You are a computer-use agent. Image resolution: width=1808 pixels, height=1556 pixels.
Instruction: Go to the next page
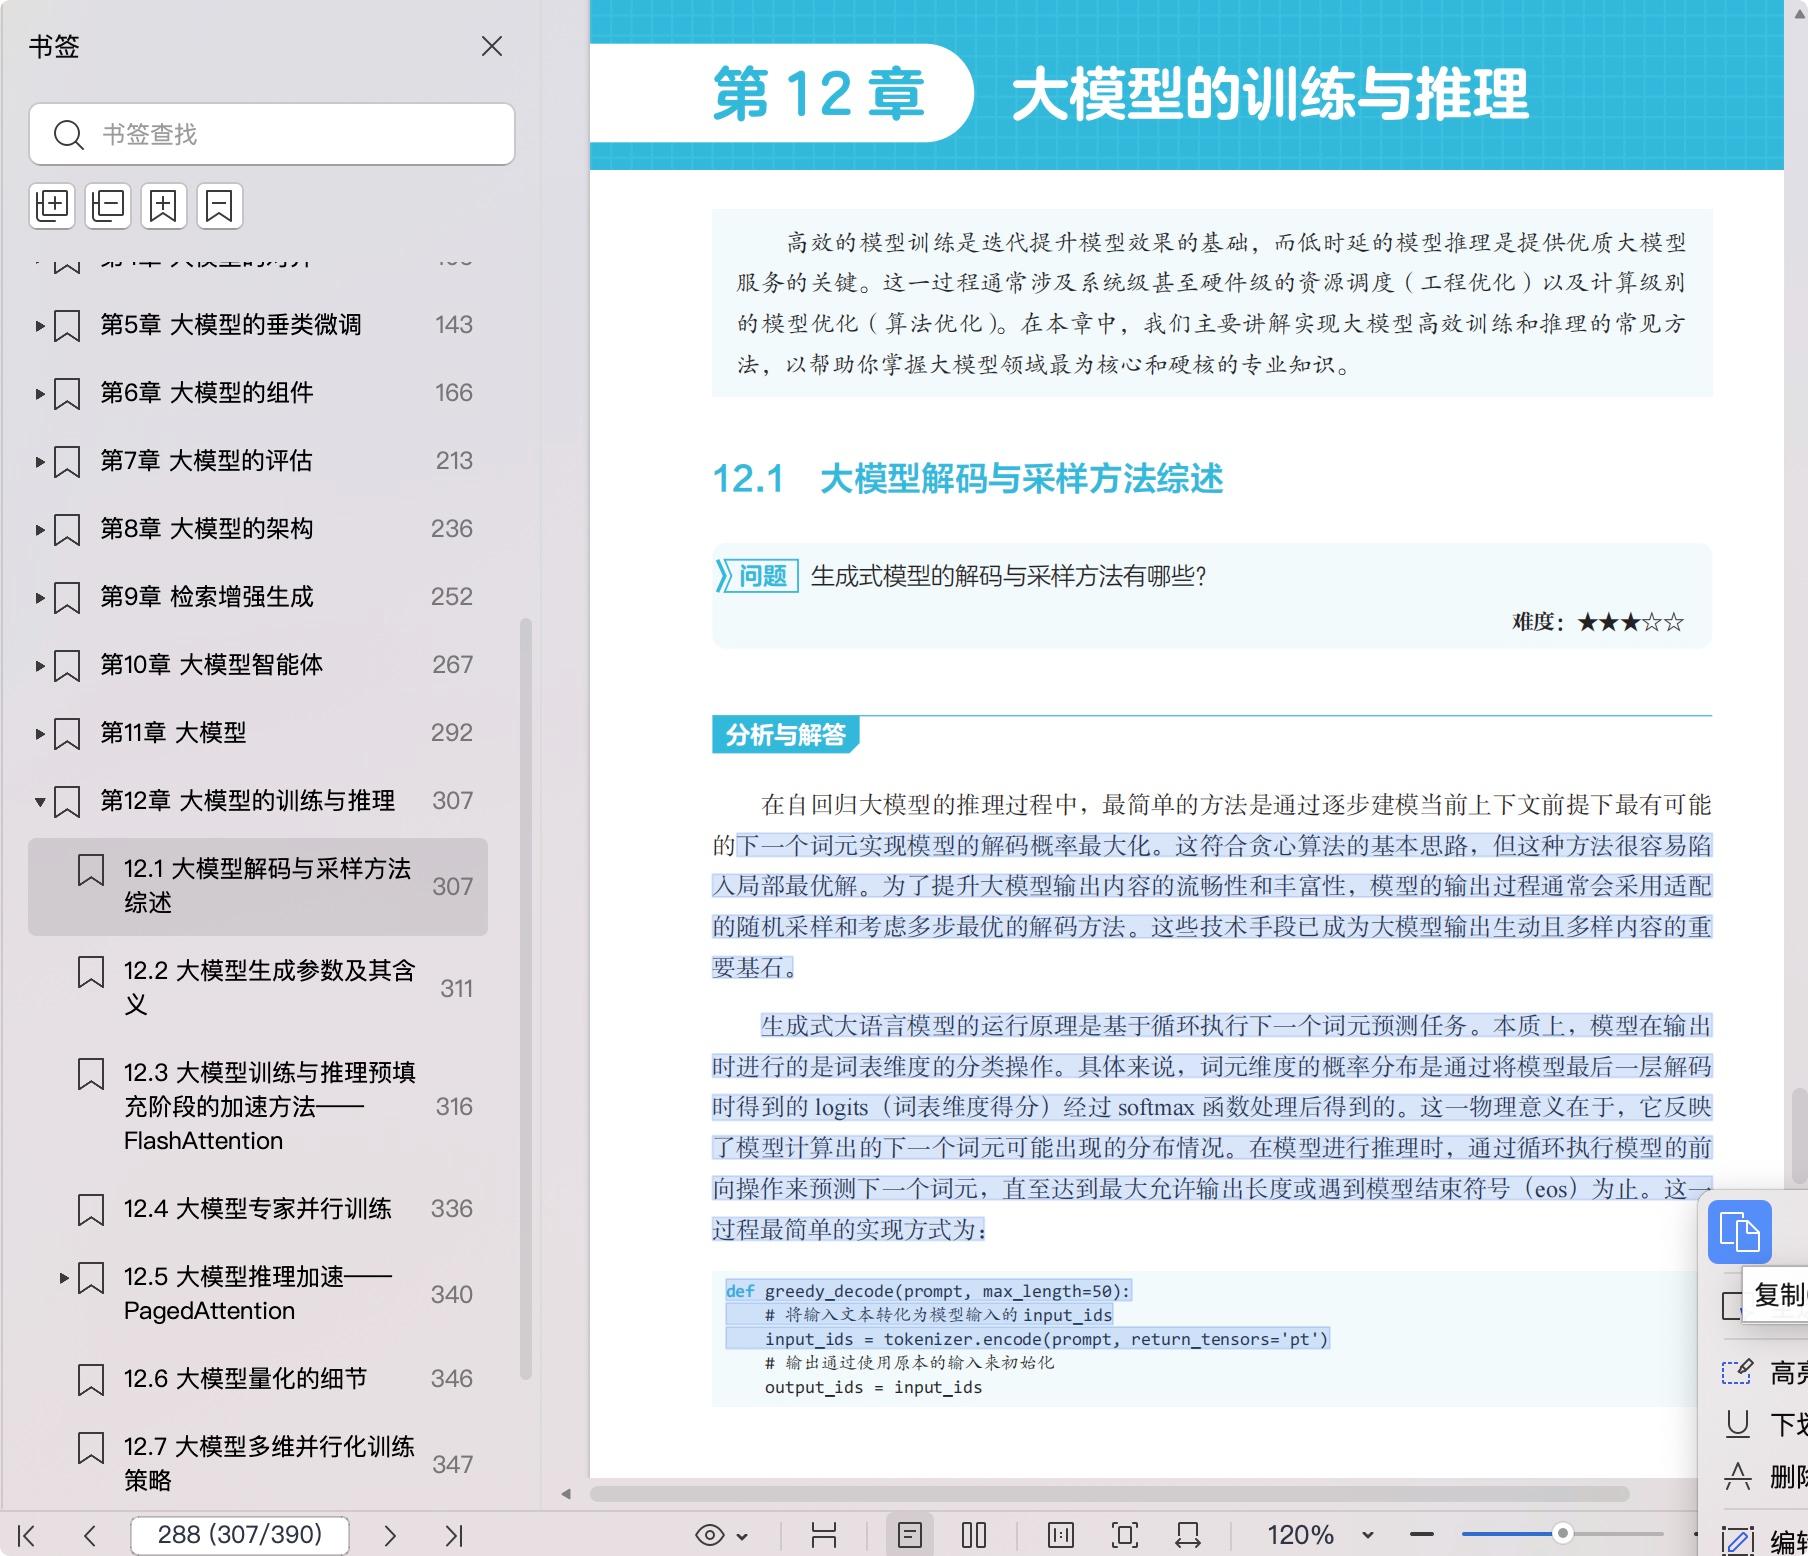click(x=390, y=1535)
